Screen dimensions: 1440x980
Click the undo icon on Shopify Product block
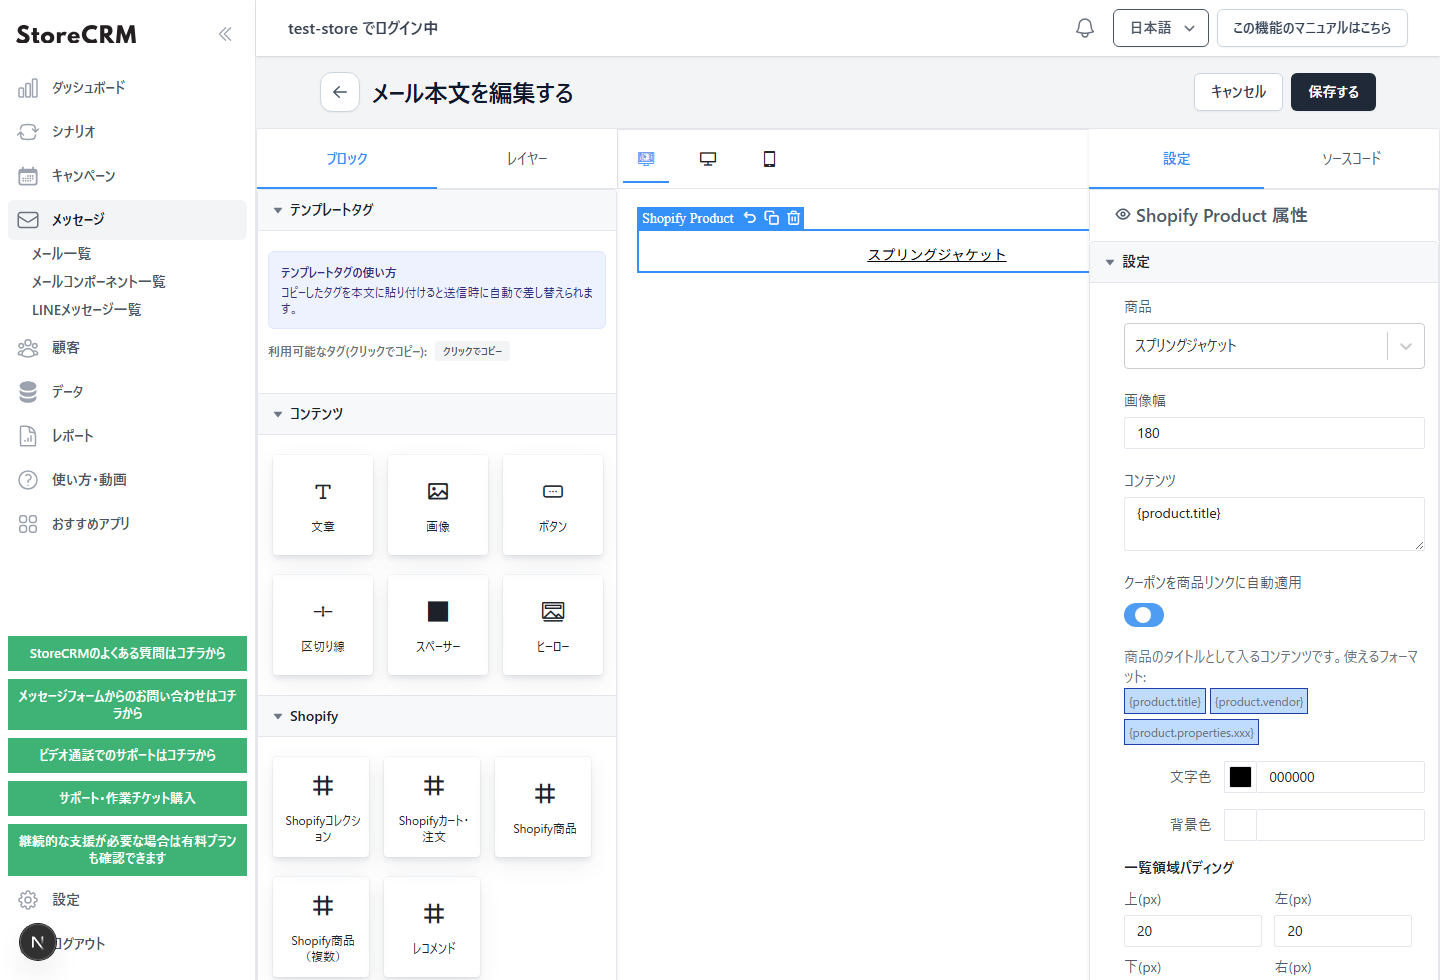[750, 217]
